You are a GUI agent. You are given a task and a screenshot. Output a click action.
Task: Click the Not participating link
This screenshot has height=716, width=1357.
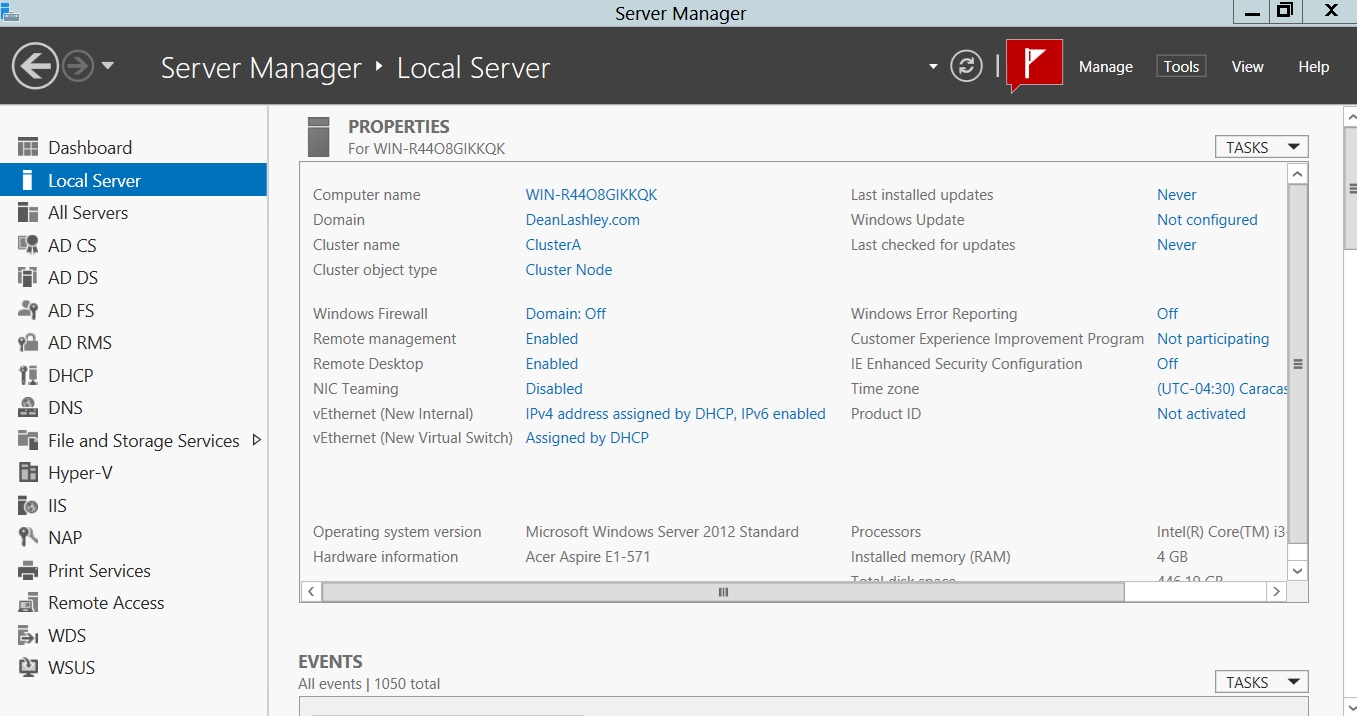(x=1213, y=339)
